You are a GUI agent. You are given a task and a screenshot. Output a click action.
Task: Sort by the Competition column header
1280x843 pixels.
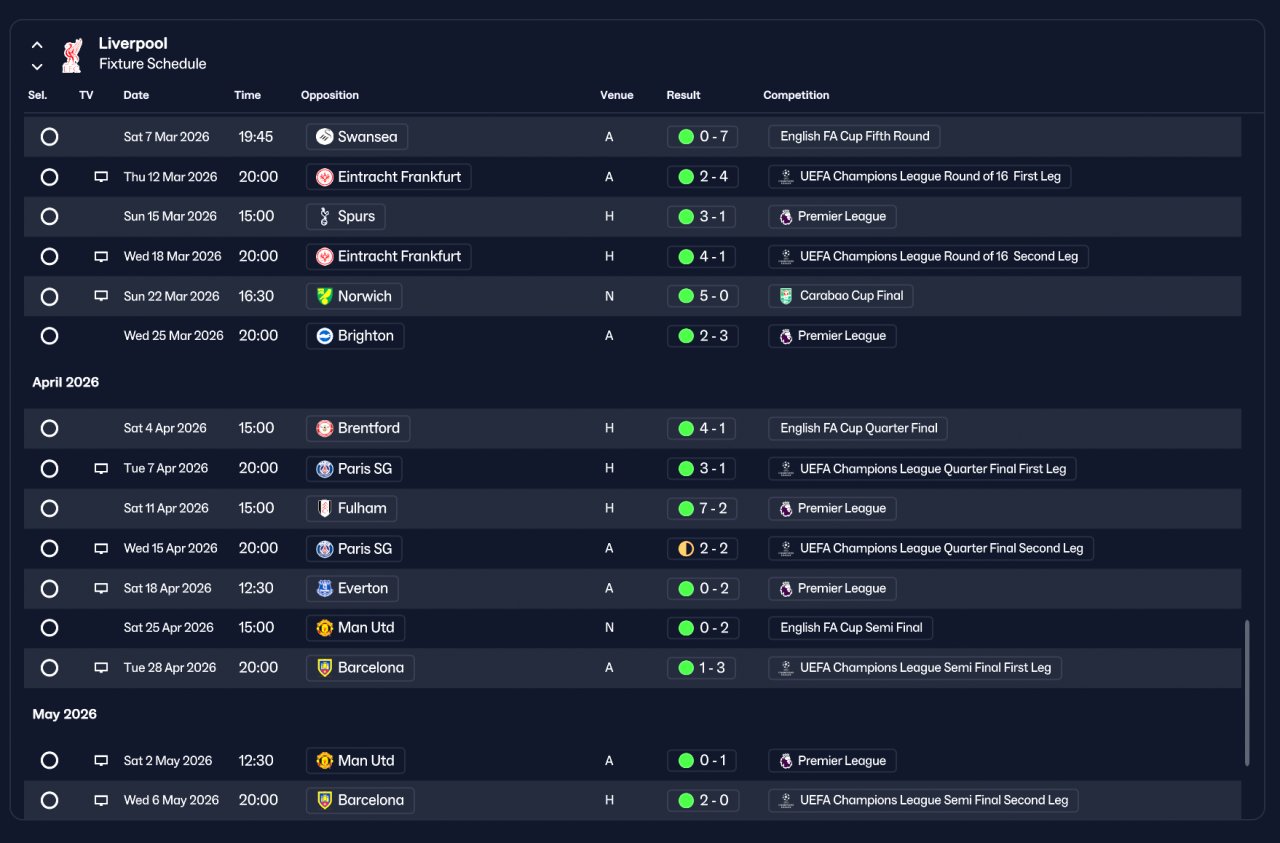[796, 95]
